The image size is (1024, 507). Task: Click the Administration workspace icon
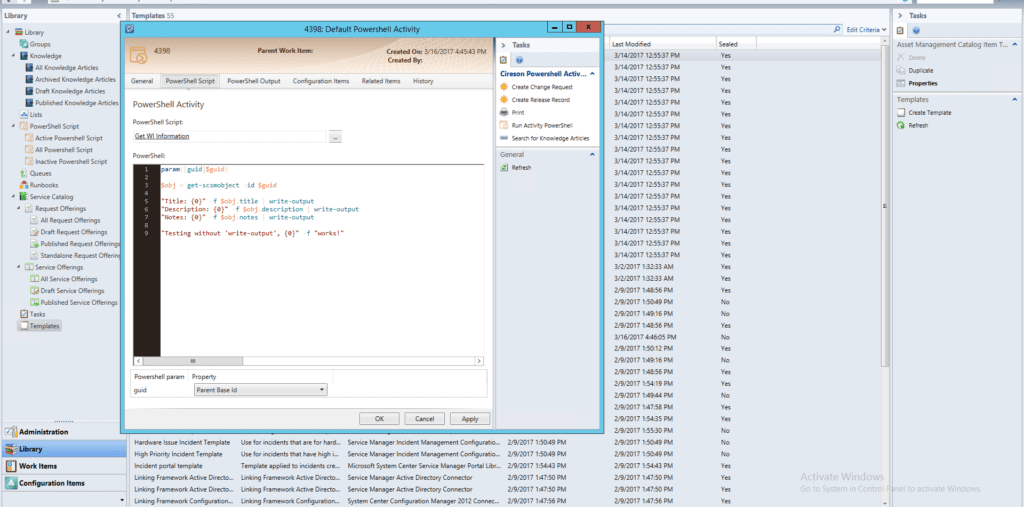click(10, 432)
